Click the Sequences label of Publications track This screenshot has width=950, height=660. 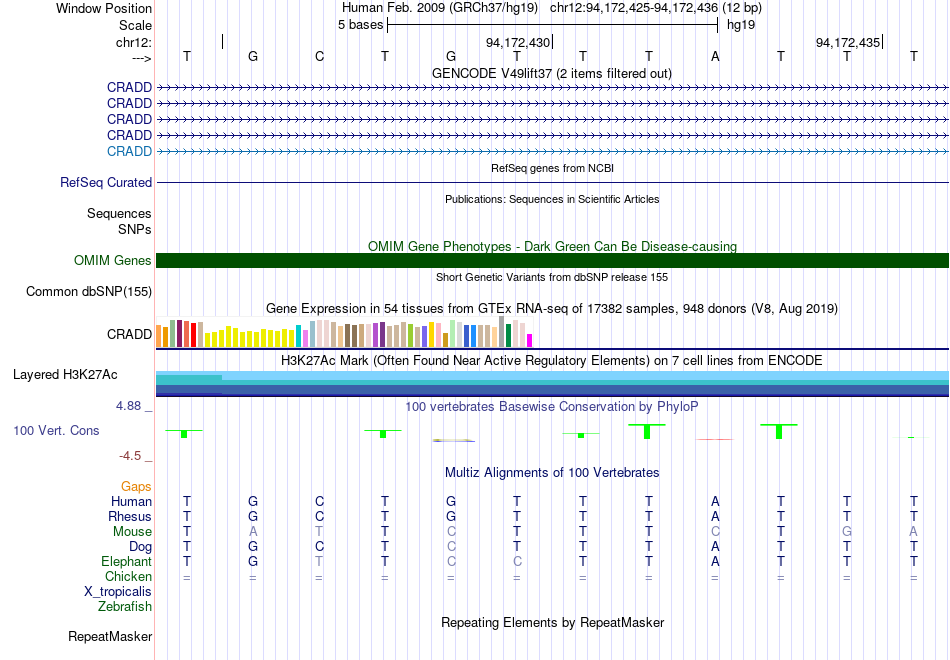(119, 213)
